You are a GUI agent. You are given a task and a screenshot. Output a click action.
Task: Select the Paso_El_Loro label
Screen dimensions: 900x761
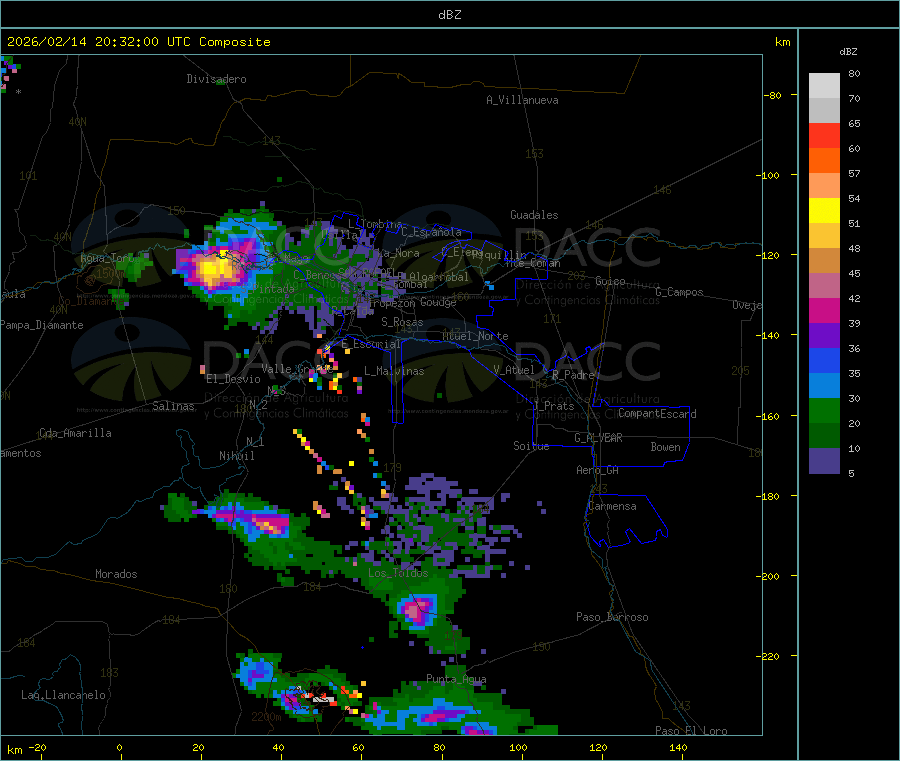pos(692,730)
